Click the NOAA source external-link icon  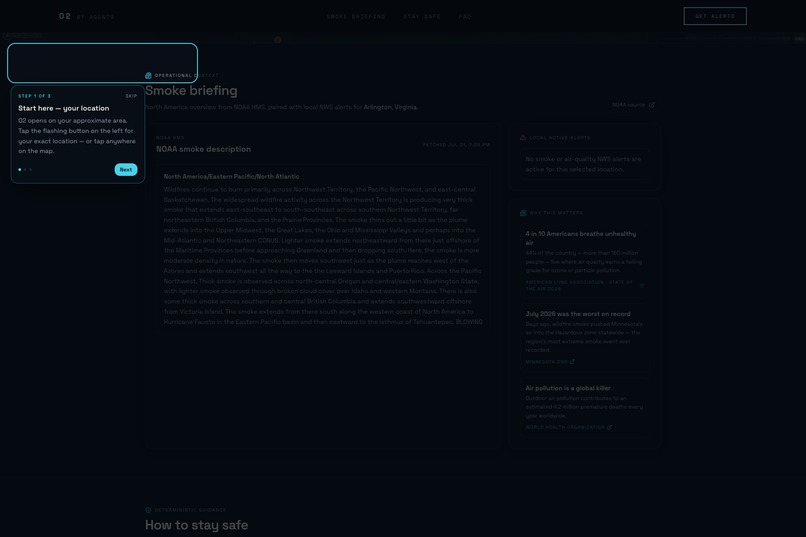(652, 105)
